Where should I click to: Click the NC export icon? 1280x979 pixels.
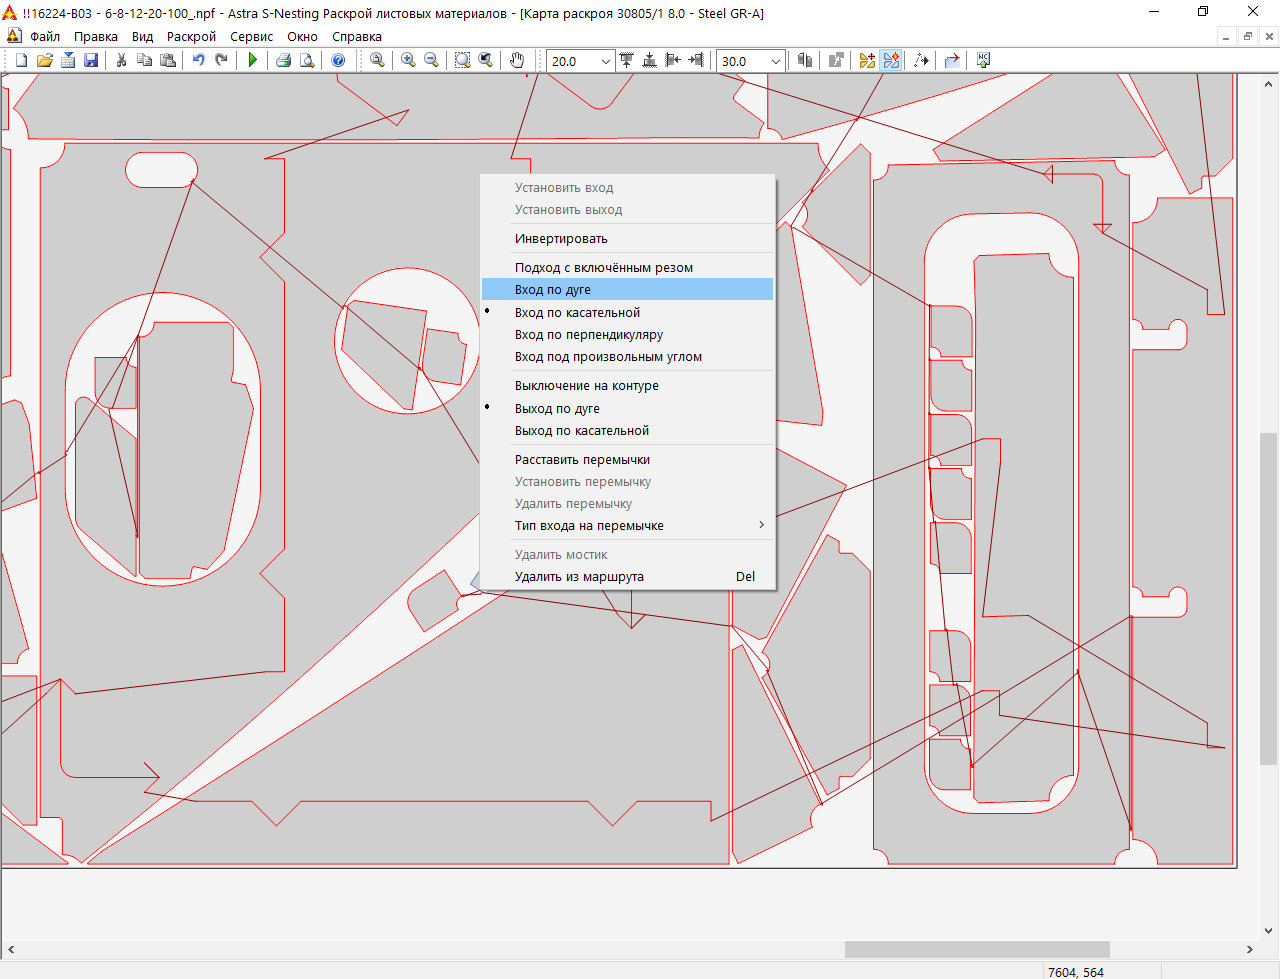(983, 60)
